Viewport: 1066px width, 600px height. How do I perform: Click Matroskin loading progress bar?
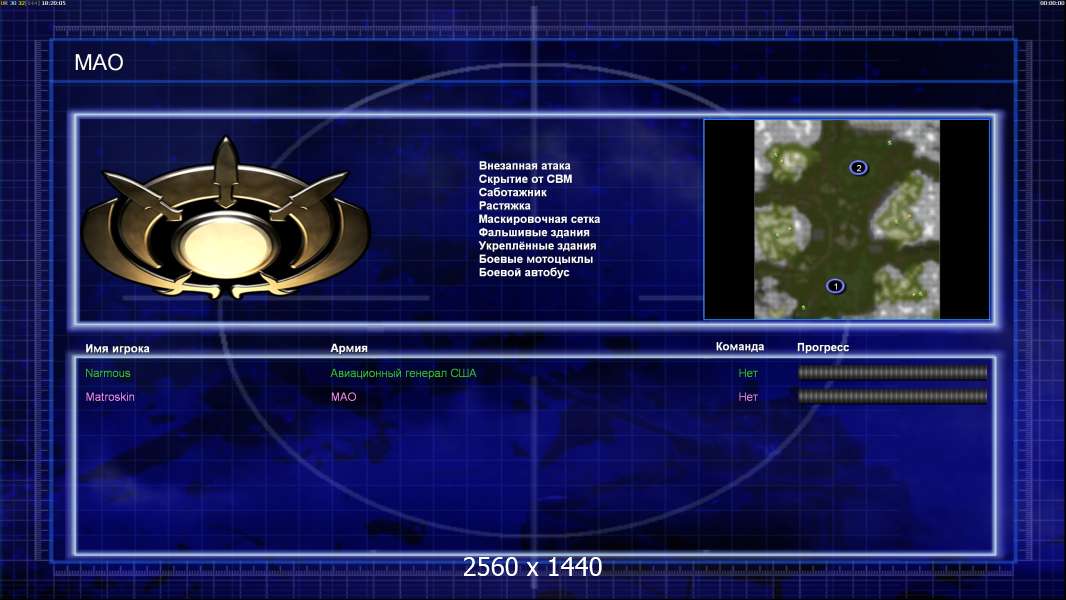click(x=893, y=396)
